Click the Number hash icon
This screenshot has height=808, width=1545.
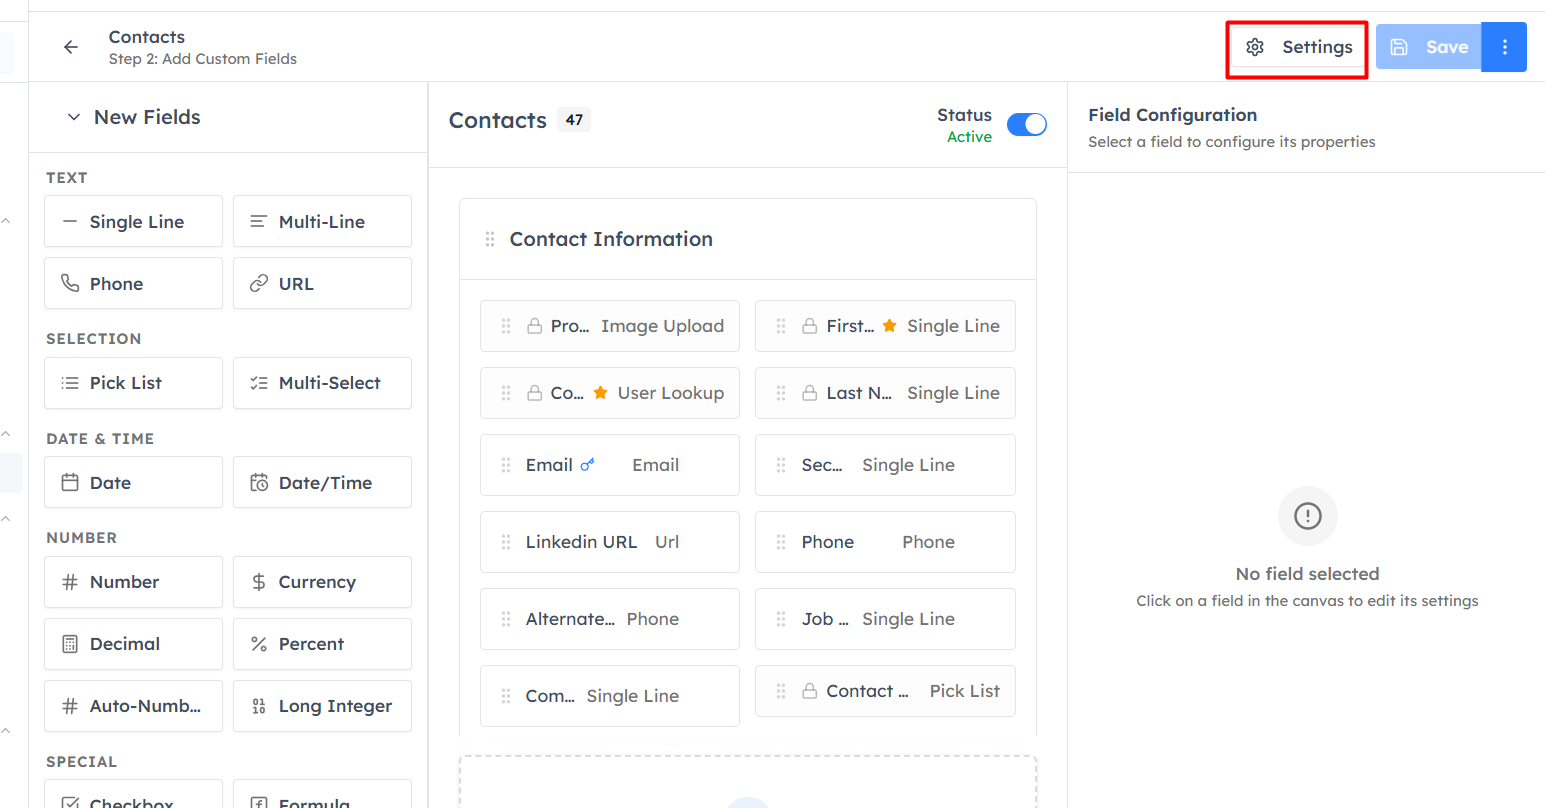click(70, 581)
